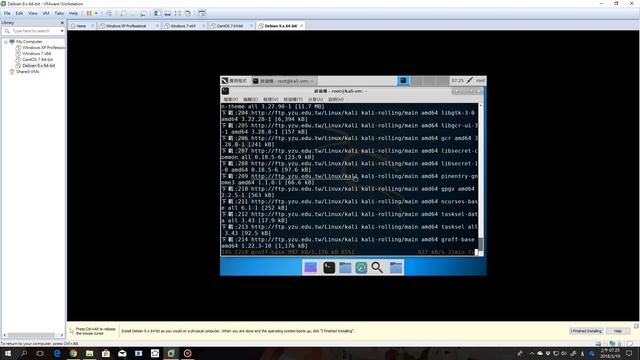The width and height of the screenshot is (640, 360).
Task: Click the root user label in guest panel
Action: 480,81
